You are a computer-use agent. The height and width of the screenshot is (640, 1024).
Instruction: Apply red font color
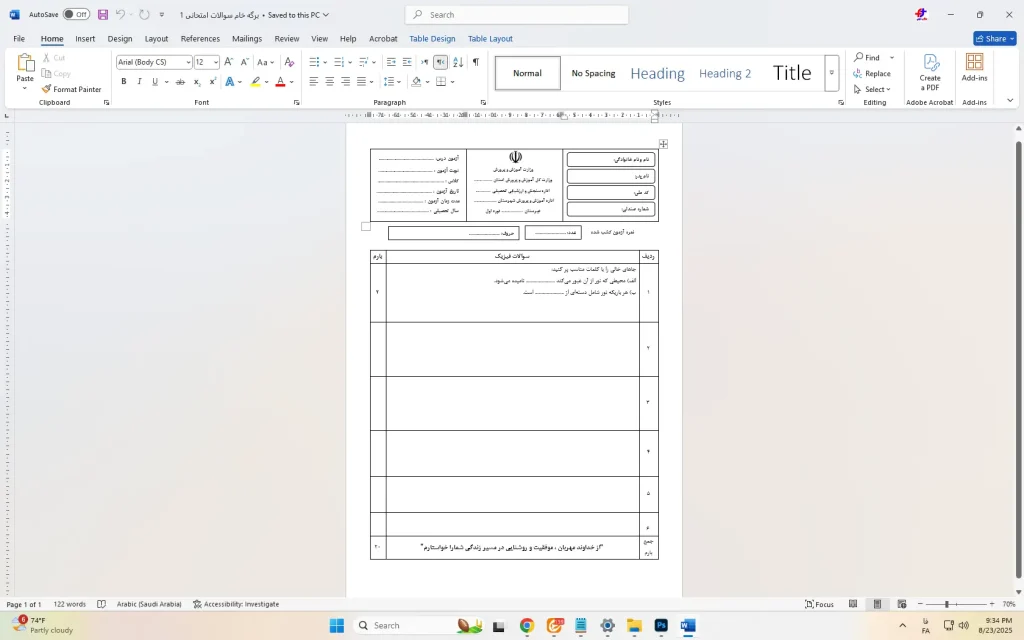[x=280, y=82]
